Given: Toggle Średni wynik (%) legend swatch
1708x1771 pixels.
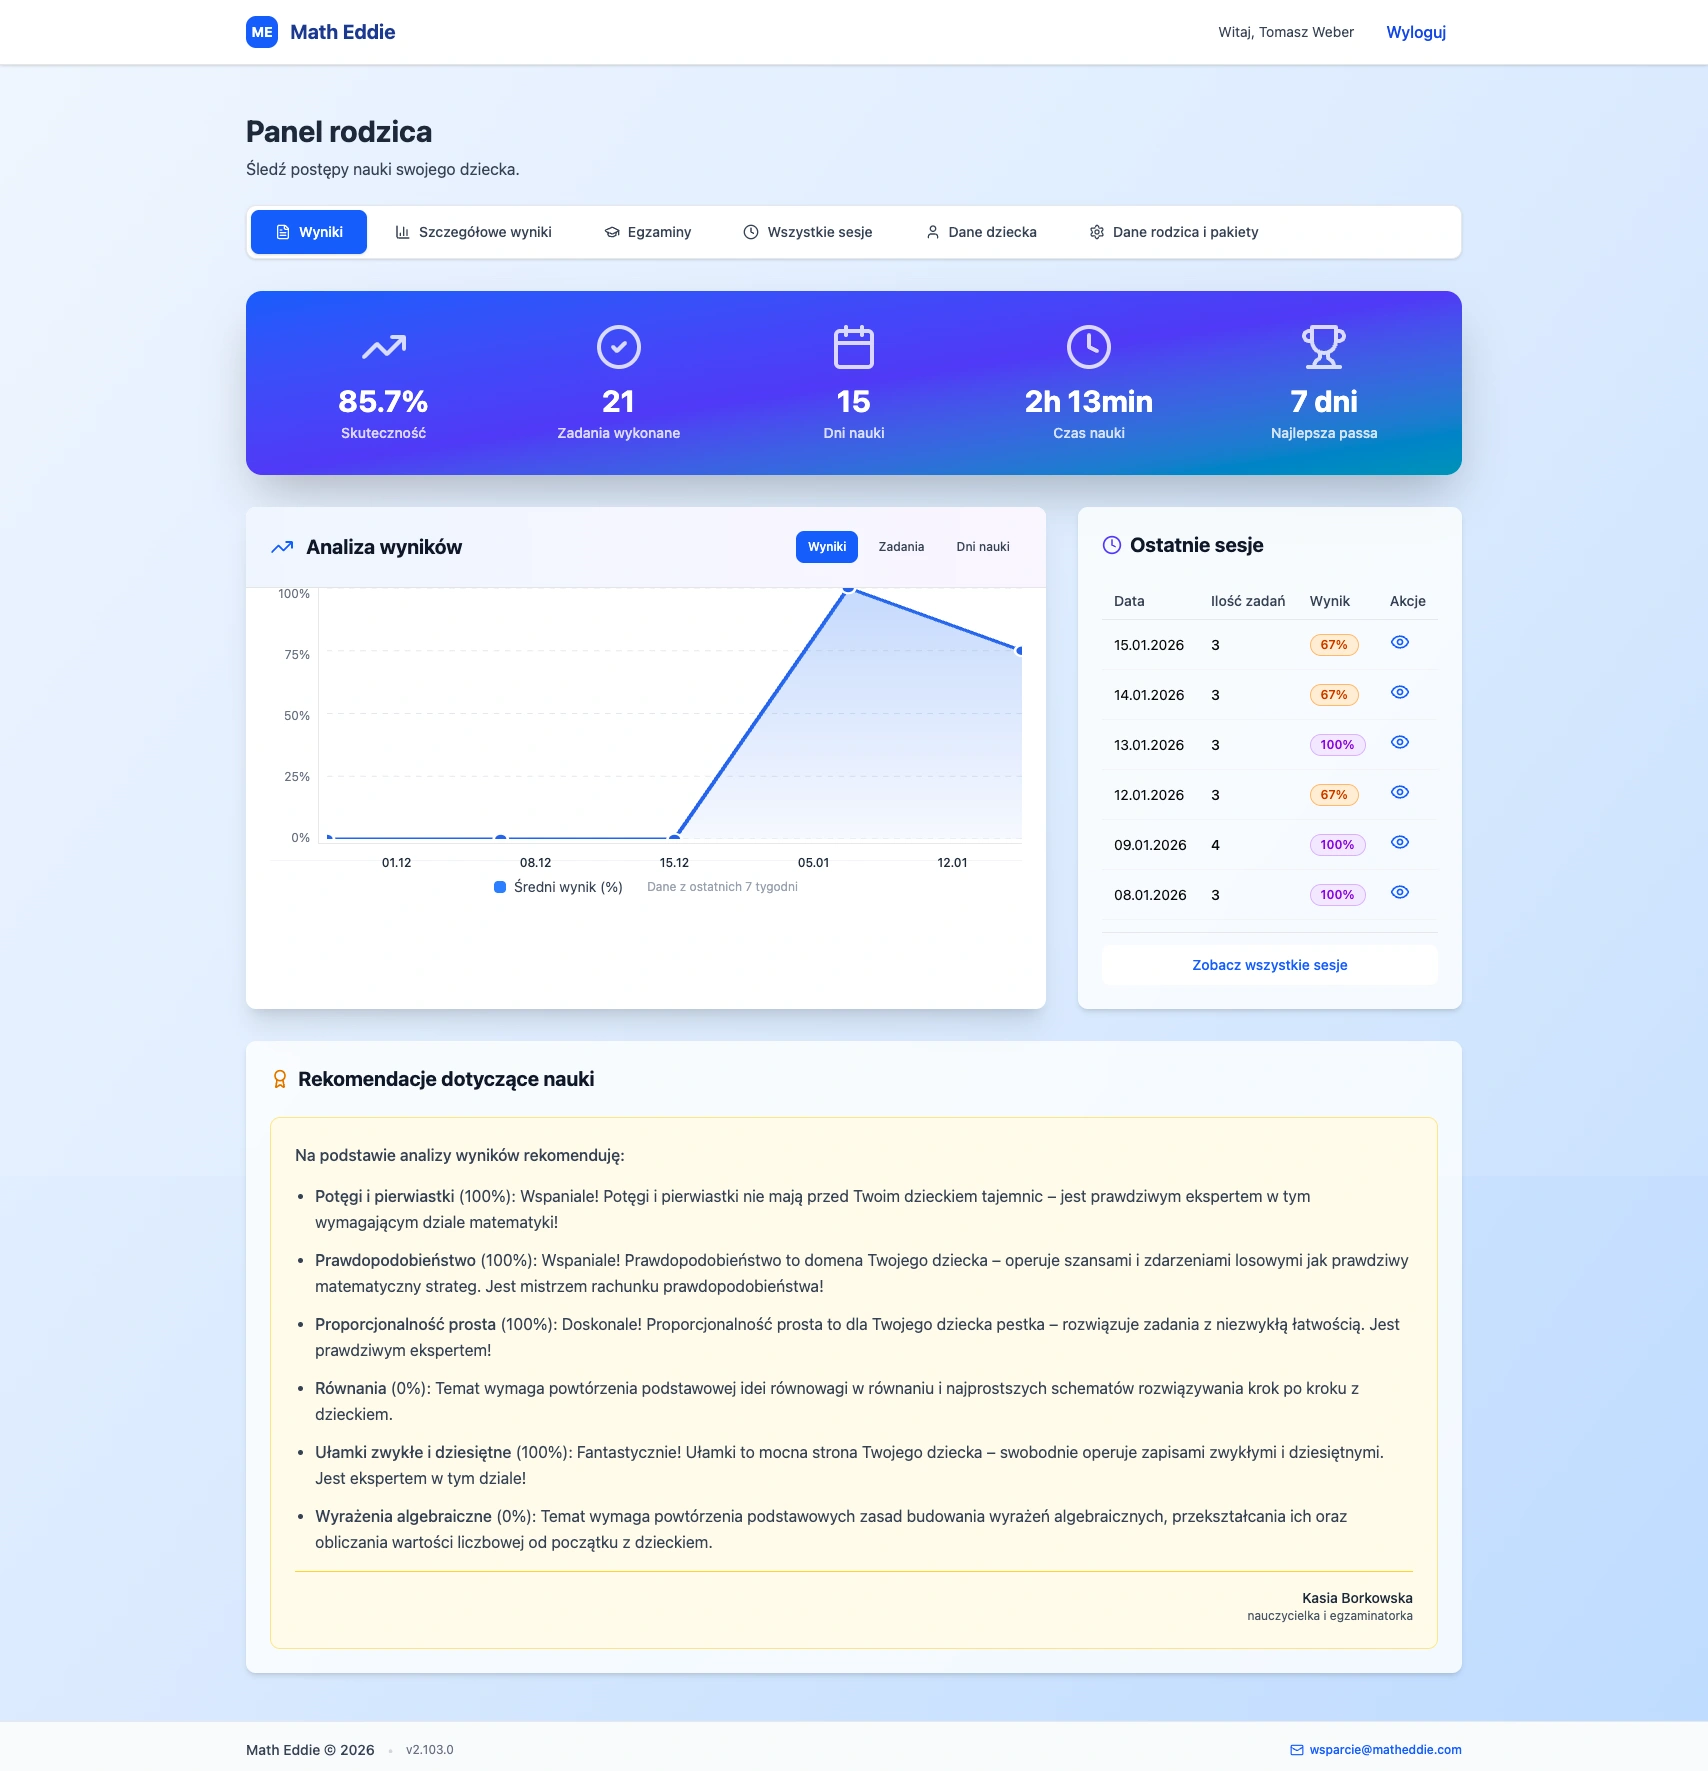Looking at the screenshot, I should 500,887.
